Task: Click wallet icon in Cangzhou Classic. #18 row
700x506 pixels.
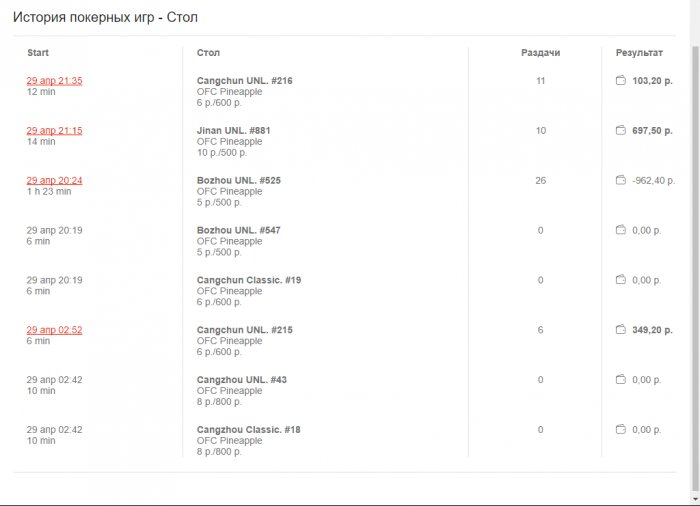Action: point(621,430)
